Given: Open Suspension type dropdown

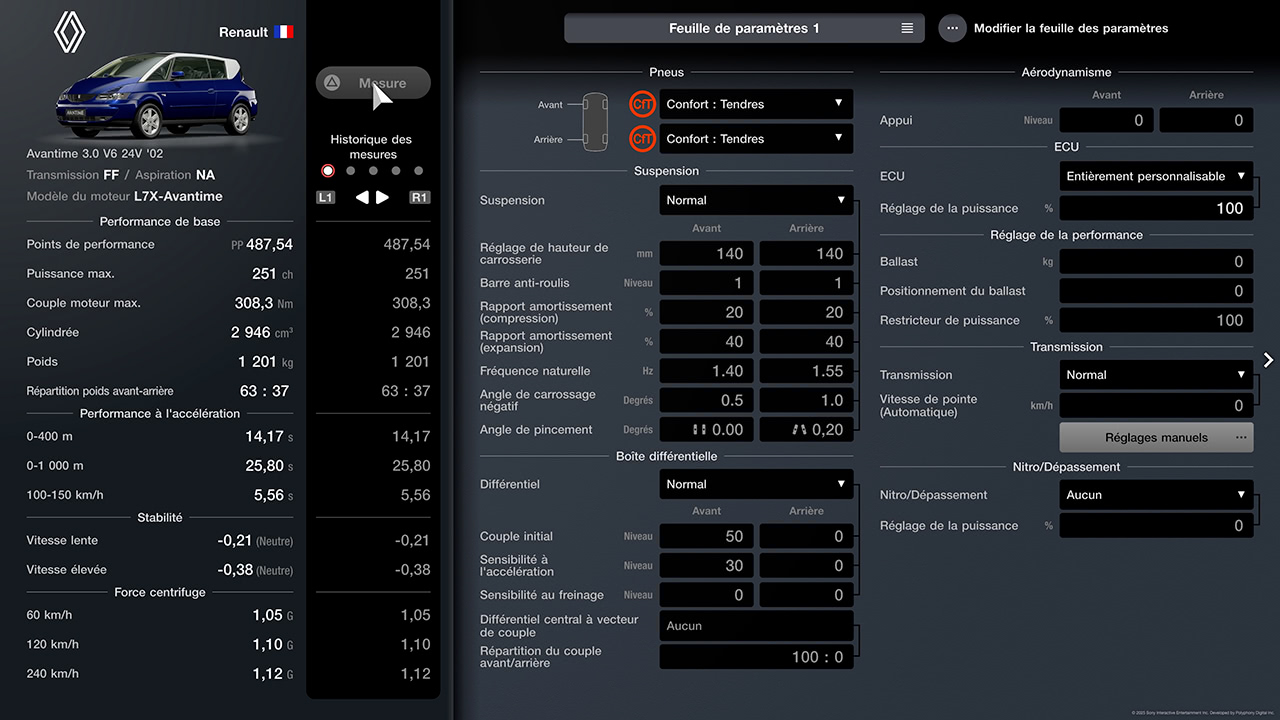Looking at the screenshot, I should (x=756, y=200).
